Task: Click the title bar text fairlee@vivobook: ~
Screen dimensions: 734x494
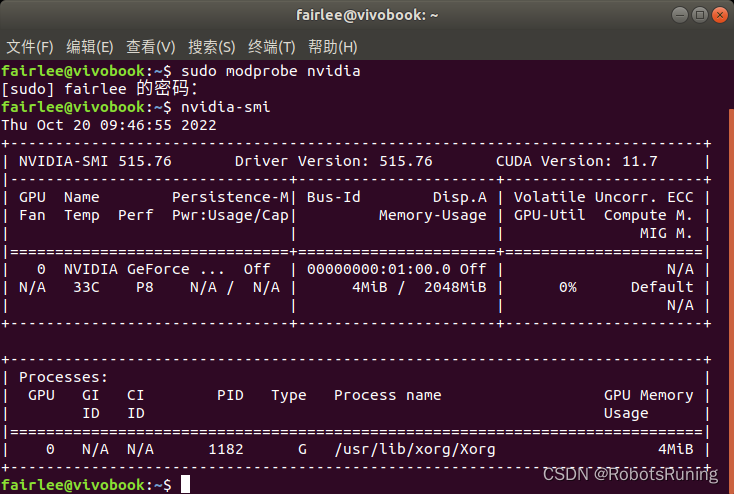Action: point(366,15)
